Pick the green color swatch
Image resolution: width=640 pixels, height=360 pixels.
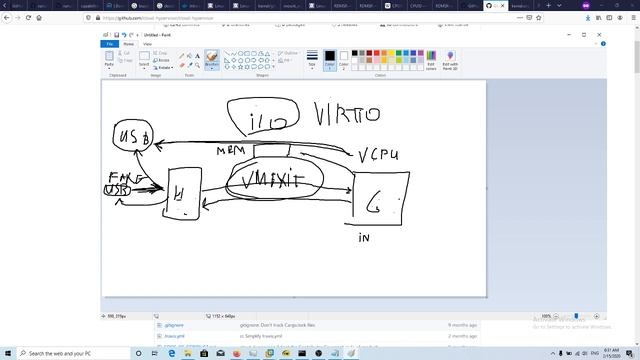pyautogui.click(x=398, y=53)
